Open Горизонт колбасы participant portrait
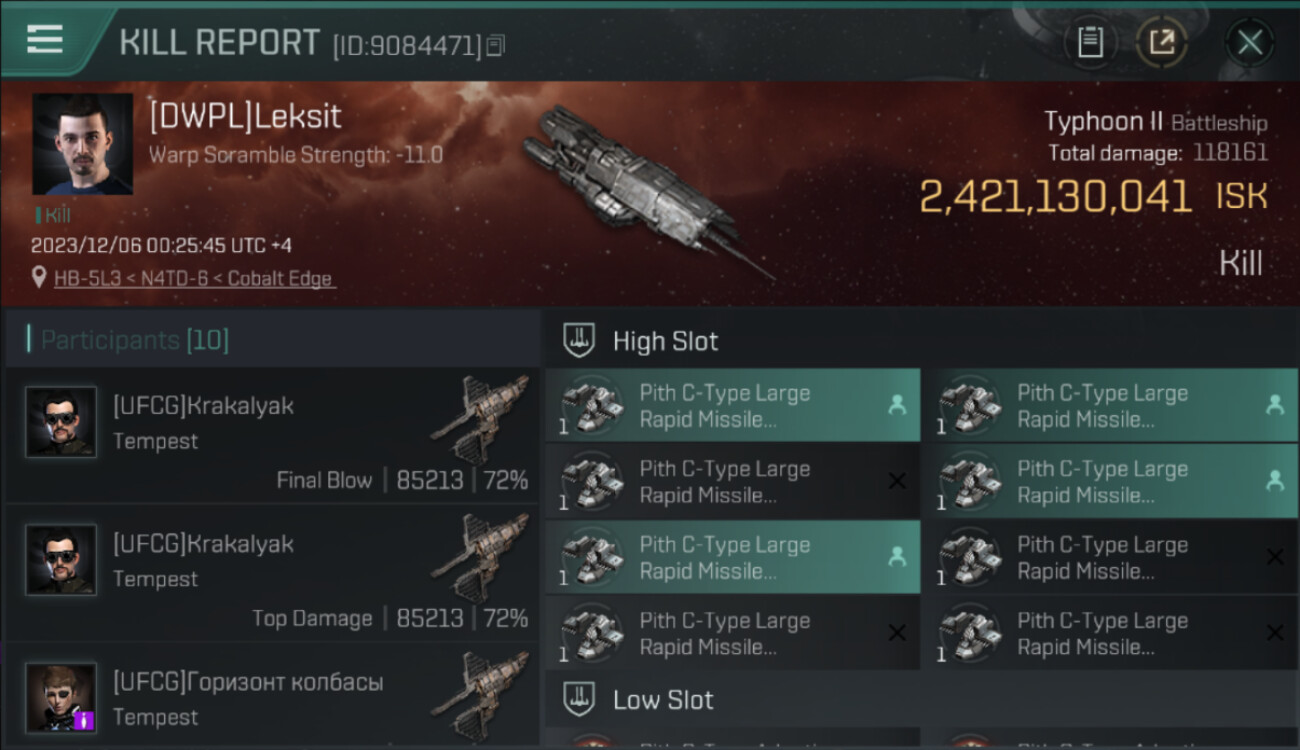Screen dimensions: 1300x750 (61, 697)
